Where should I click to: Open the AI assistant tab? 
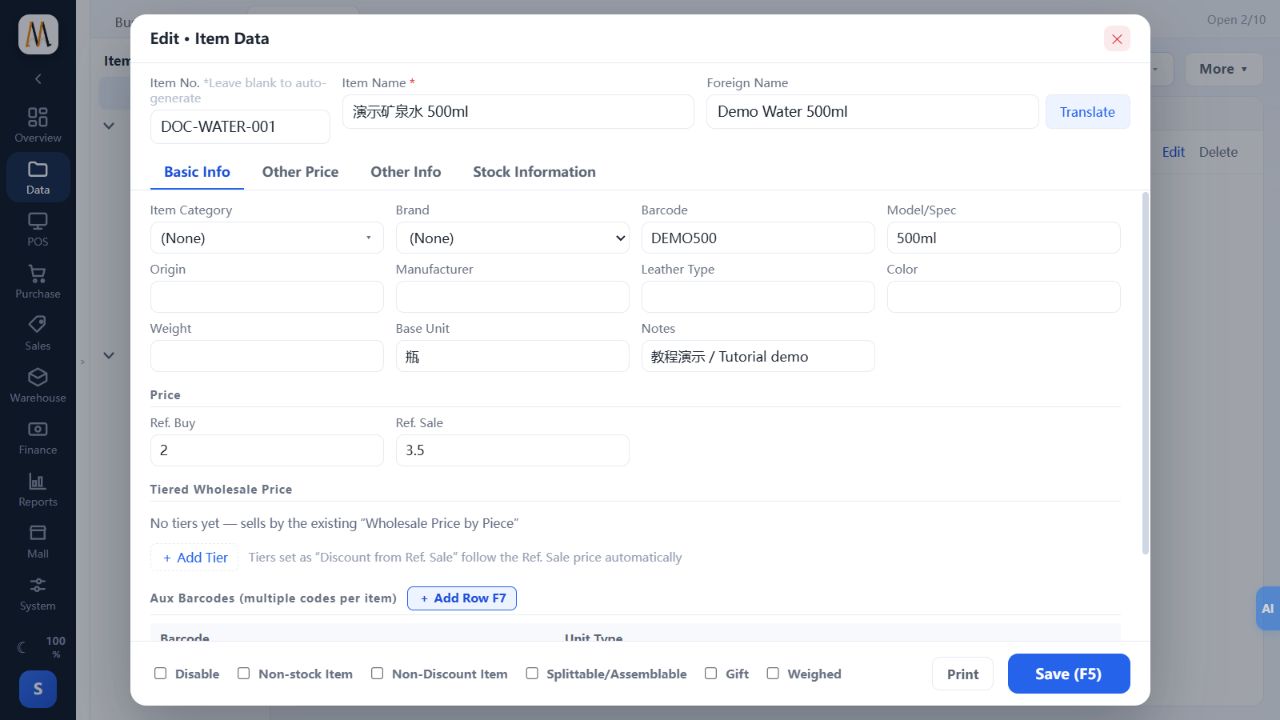coord(1267,608)
